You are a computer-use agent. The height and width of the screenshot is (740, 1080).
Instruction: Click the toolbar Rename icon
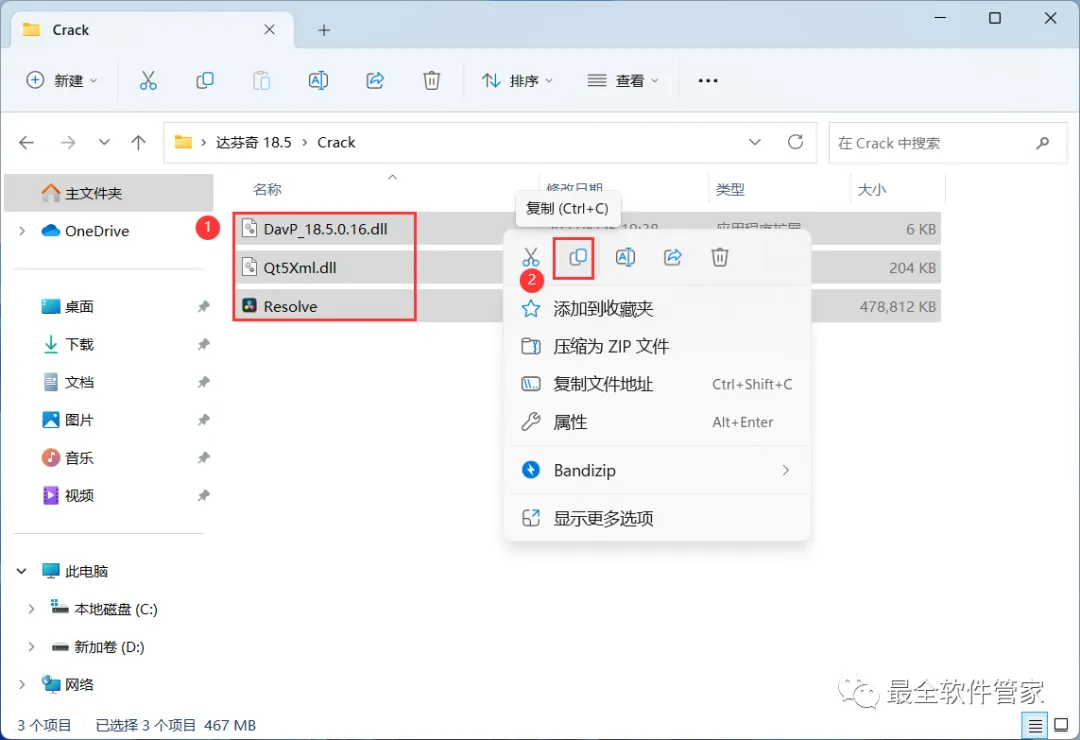click(x=318, y=81)
